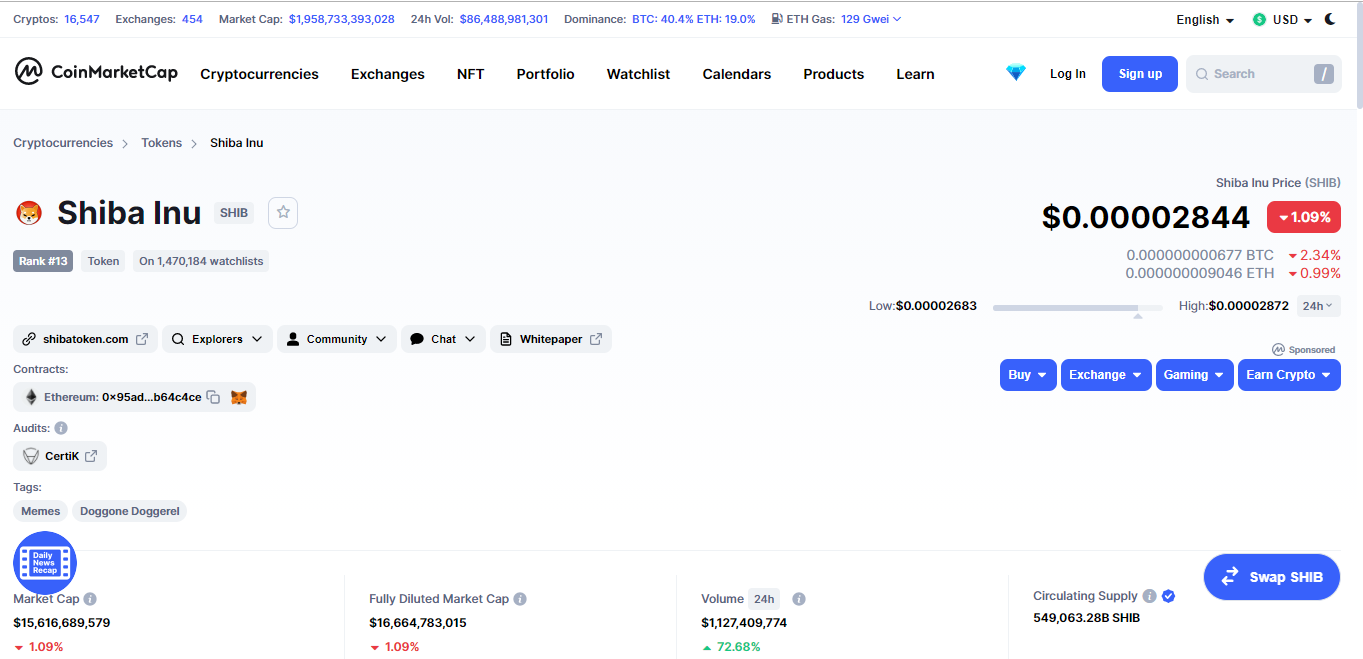Click the low-high price range bar
The height and width of the screenshot is (659, 1363).
(x=1077, y=307)
